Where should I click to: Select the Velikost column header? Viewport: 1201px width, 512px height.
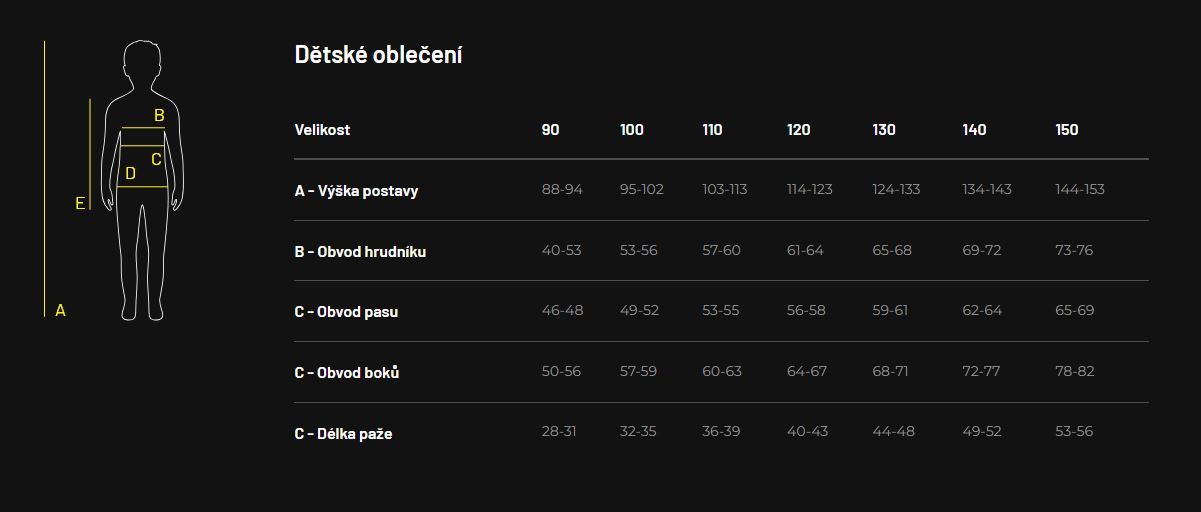pos(322,130)
